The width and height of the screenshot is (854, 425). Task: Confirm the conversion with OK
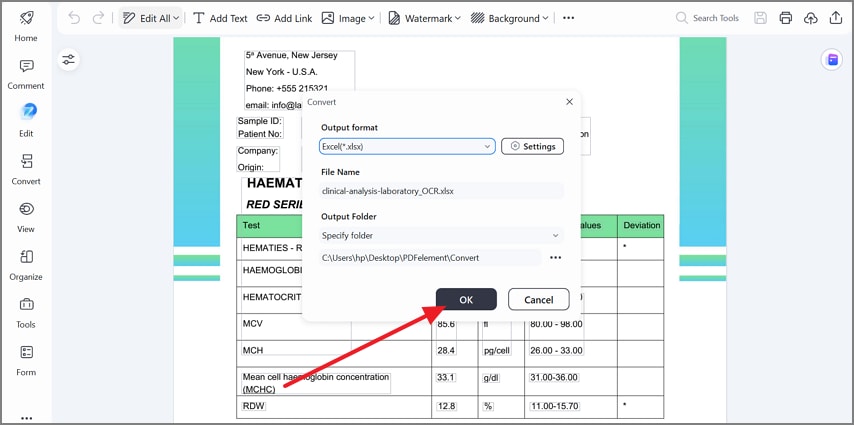[x=466, y=300]
